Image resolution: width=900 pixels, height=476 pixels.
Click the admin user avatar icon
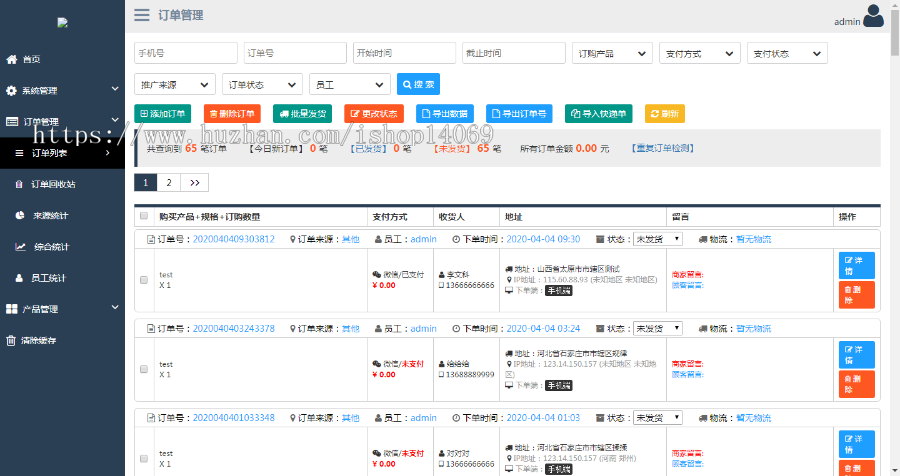(x=873, y=15)
